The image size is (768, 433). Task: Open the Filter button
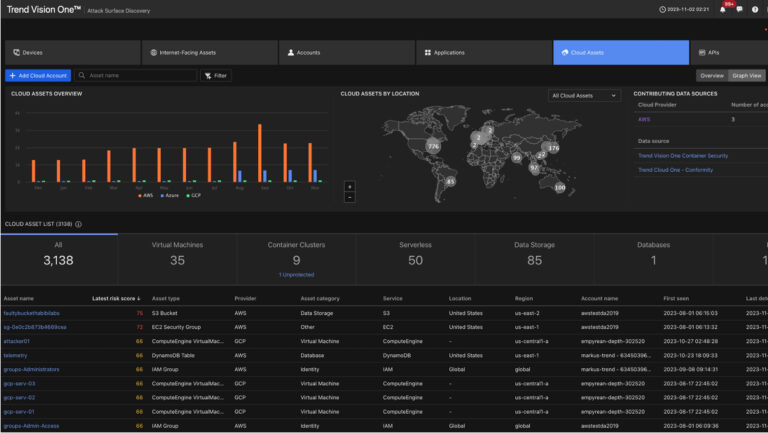tap(216, 75)
